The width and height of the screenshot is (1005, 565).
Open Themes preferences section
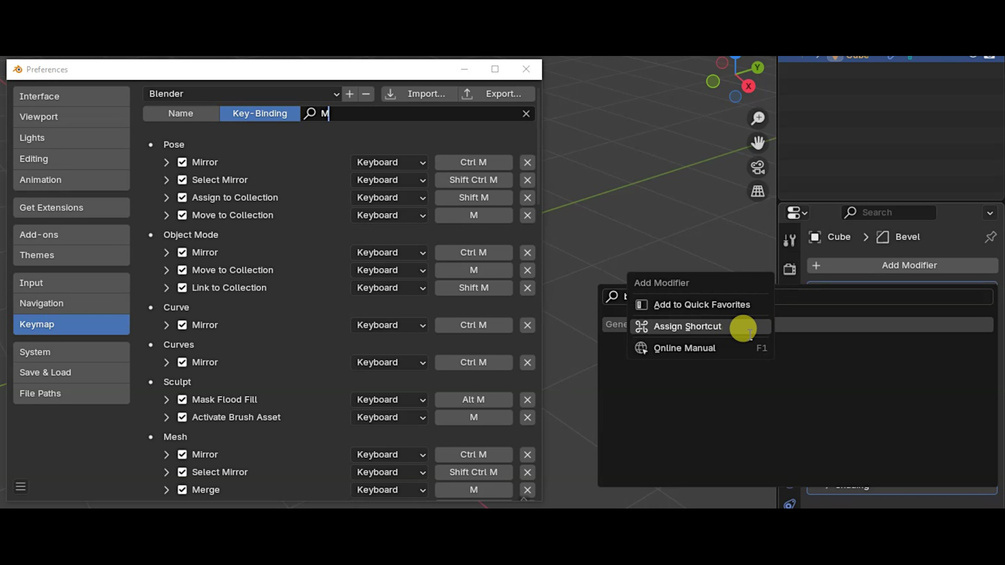click(71, 255)
